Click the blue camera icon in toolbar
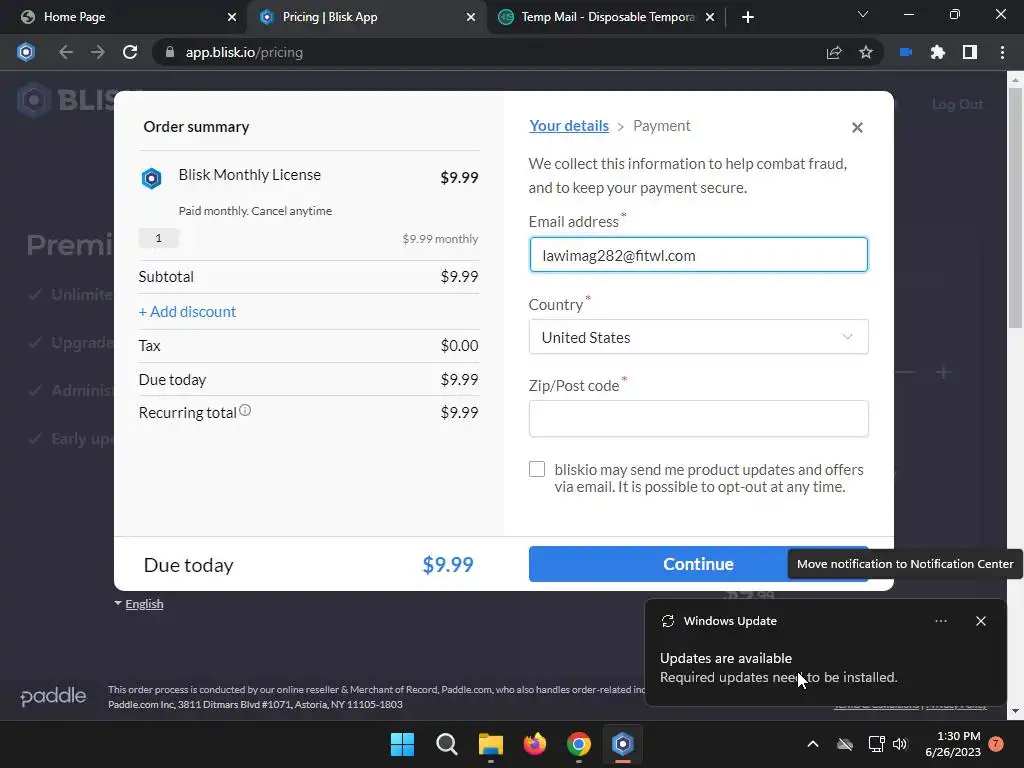Image resolution: width=1024 pixels, height=768 pixels. pos(905,52)
